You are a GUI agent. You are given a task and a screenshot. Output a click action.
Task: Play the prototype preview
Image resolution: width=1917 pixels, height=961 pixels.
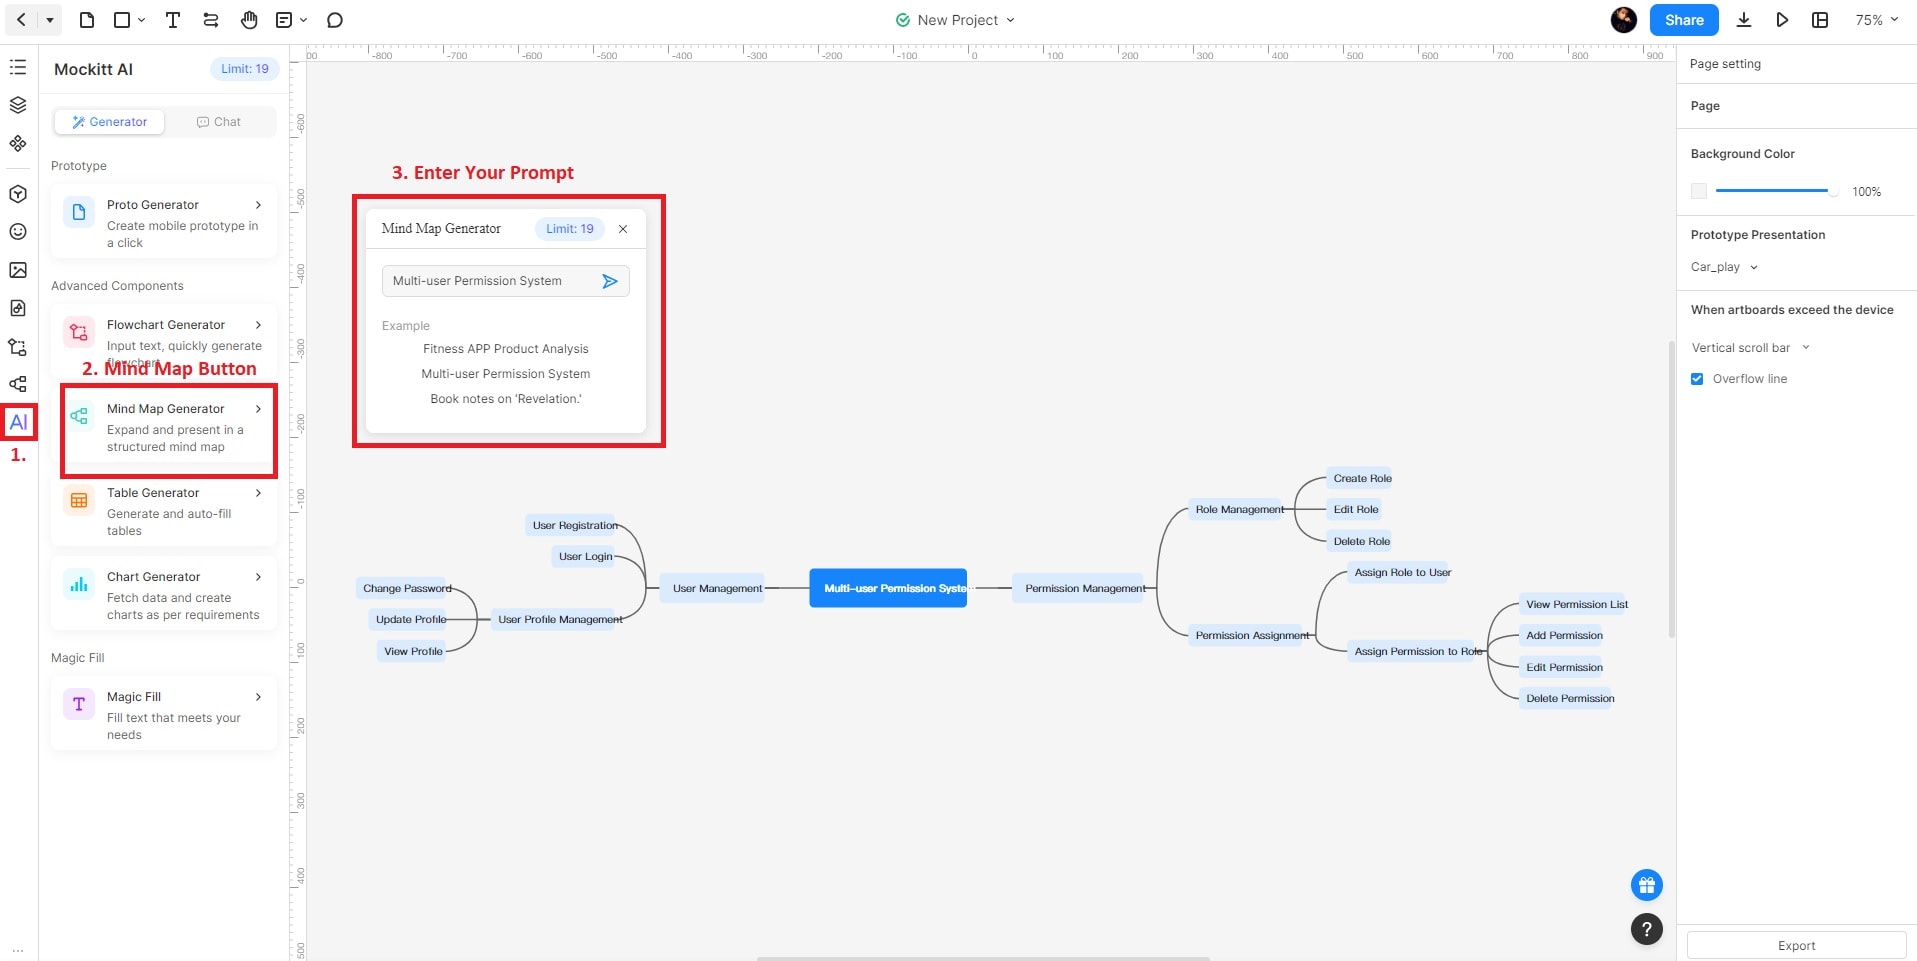(x=1782, y=20)
